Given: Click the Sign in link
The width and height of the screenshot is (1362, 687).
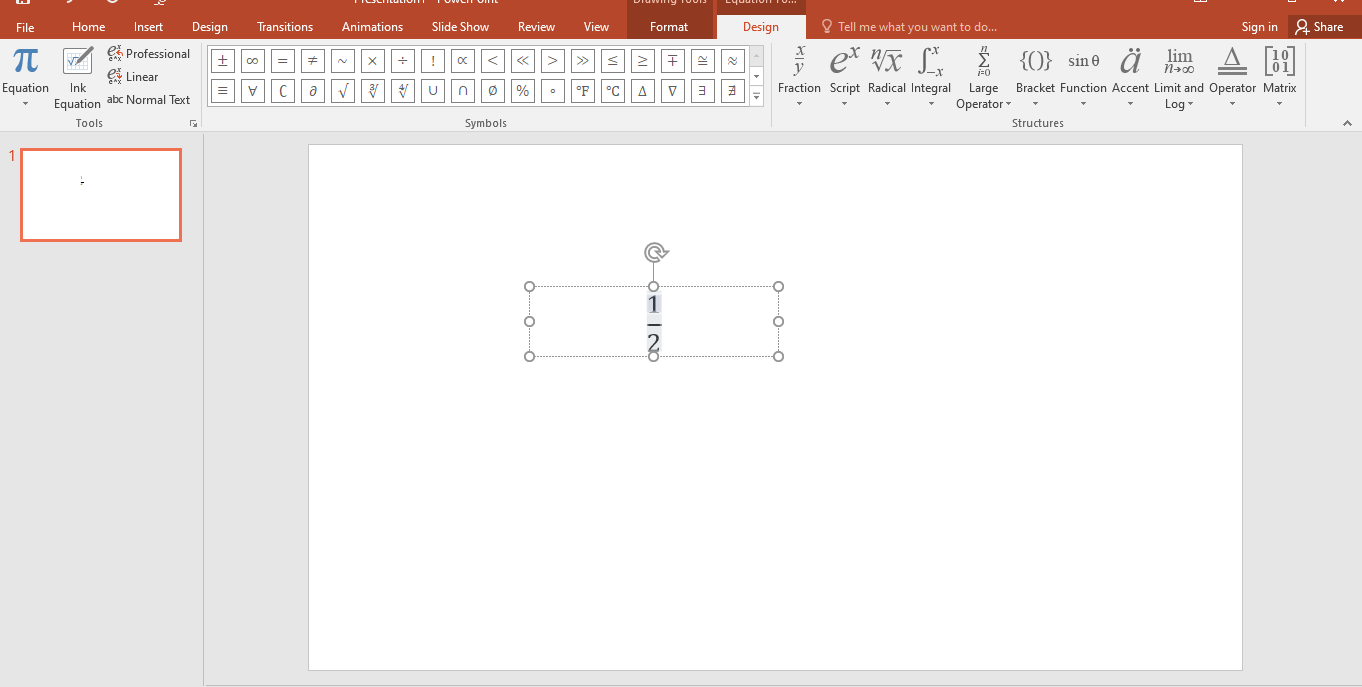Looking at the screenshot, I should (1259, 26).
